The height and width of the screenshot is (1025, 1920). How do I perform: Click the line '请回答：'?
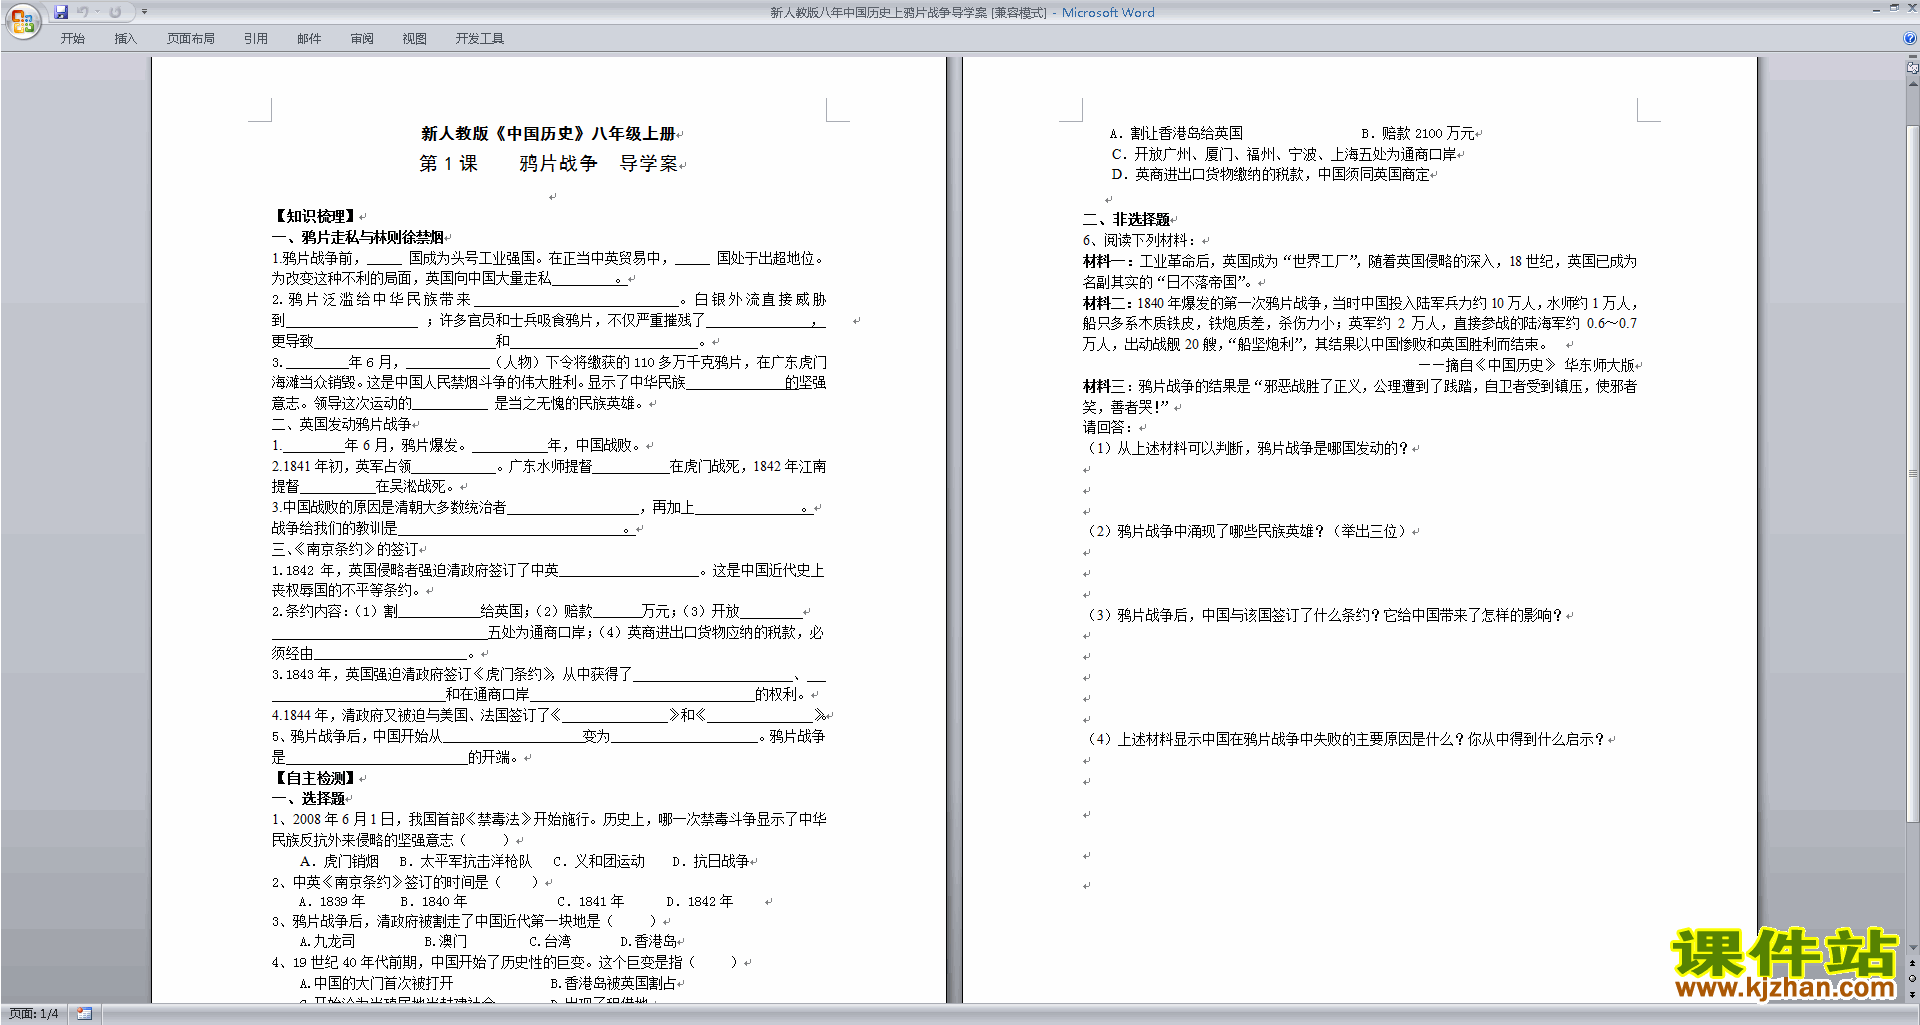click(x=1107, y=427)
